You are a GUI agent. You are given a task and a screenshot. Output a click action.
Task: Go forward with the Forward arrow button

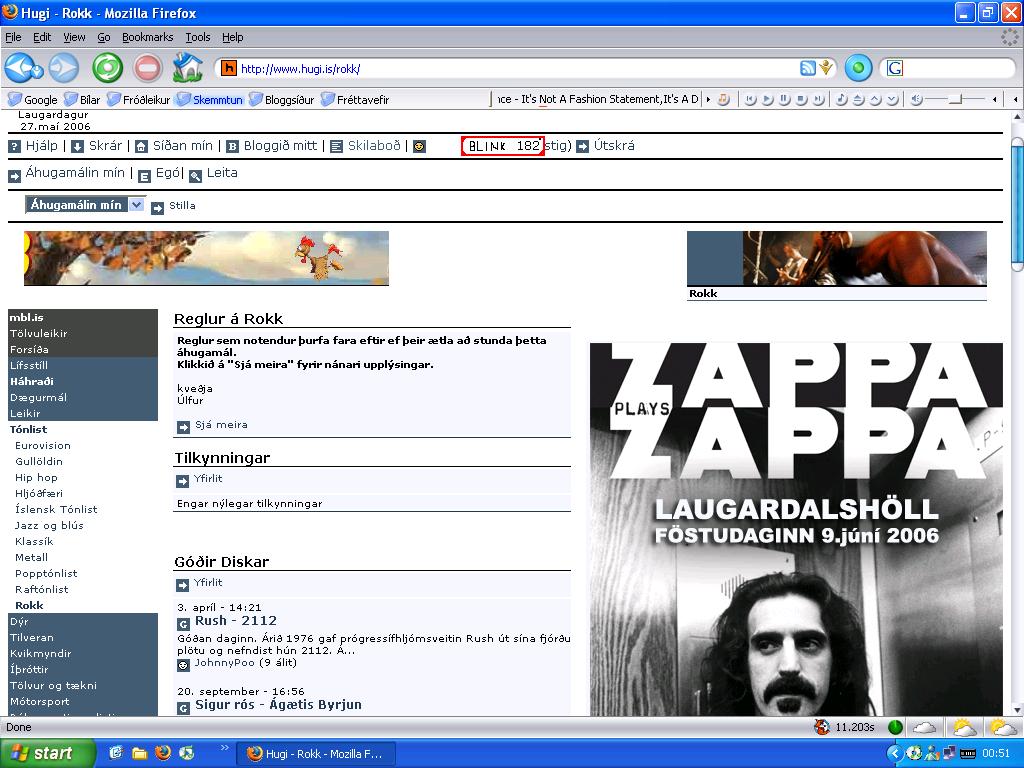pos(64,68)
